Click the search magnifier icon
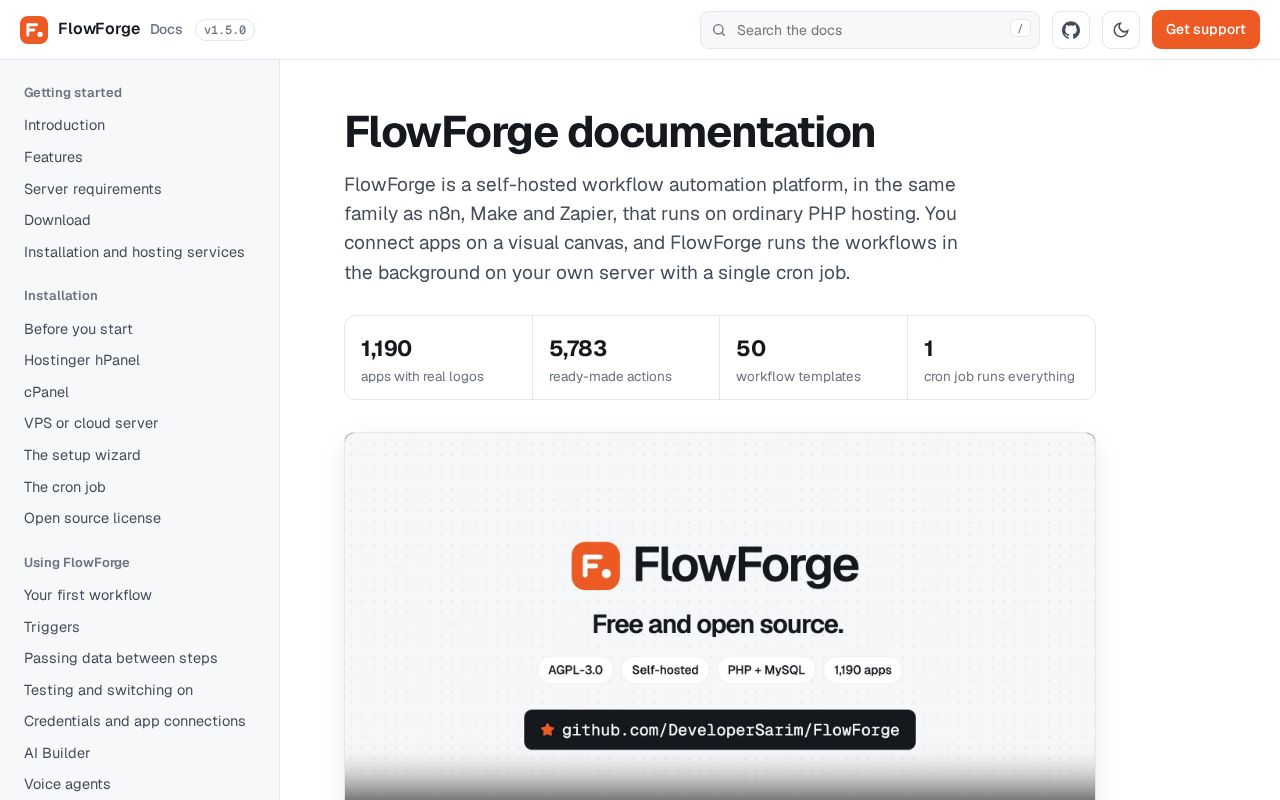The image size is (1280, 800). click(x=719, y=30)
